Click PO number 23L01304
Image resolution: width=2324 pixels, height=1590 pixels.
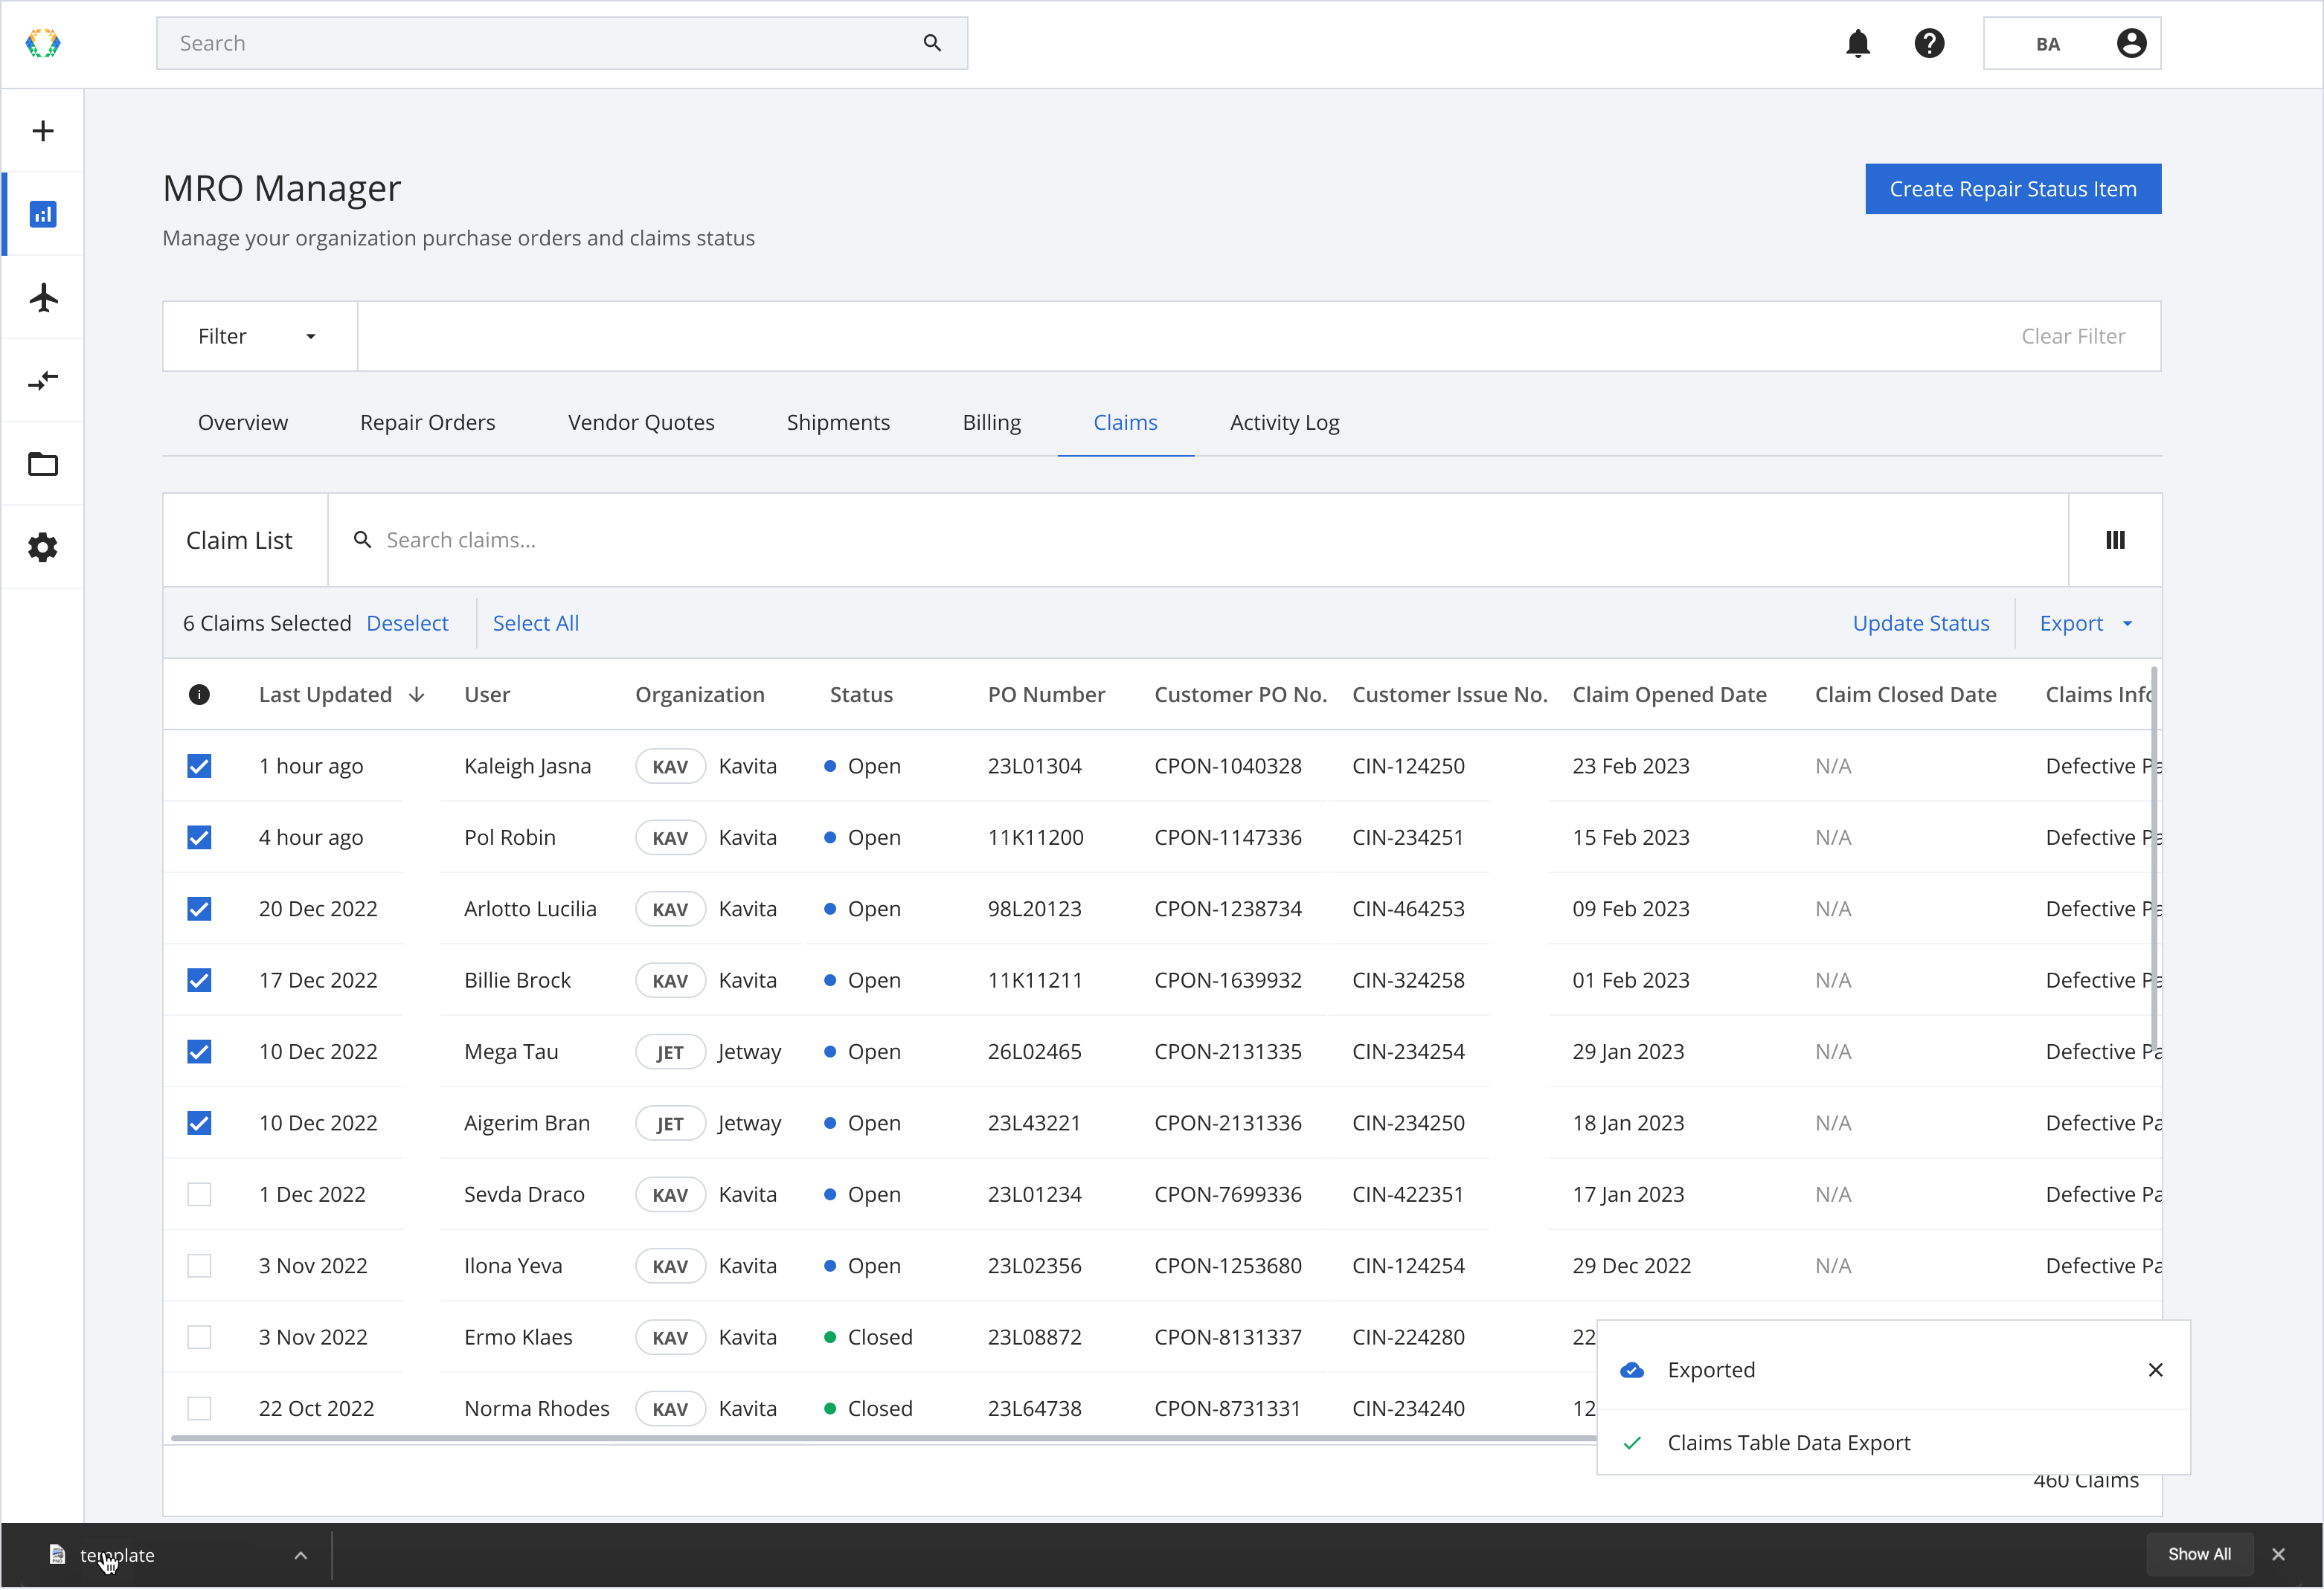pos(1034,766)
